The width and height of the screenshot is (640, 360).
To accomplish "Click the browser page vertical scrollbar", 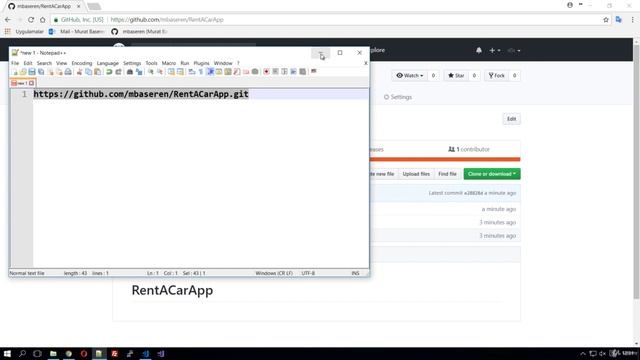I will (x=636, y=171).
